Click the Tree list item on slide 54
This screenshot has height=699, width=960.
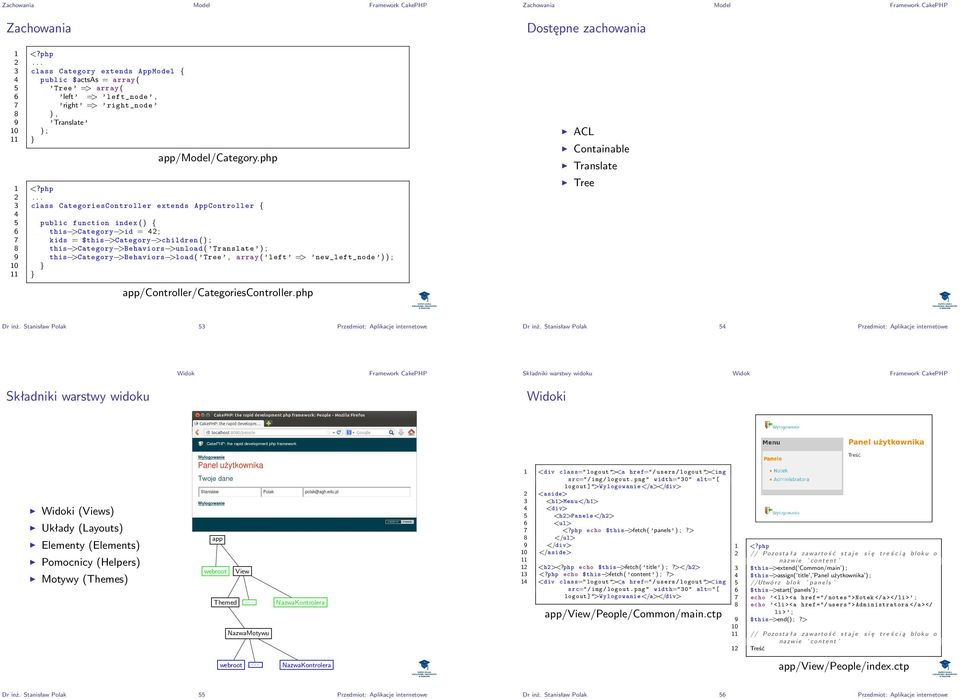(x=584, y=182)
